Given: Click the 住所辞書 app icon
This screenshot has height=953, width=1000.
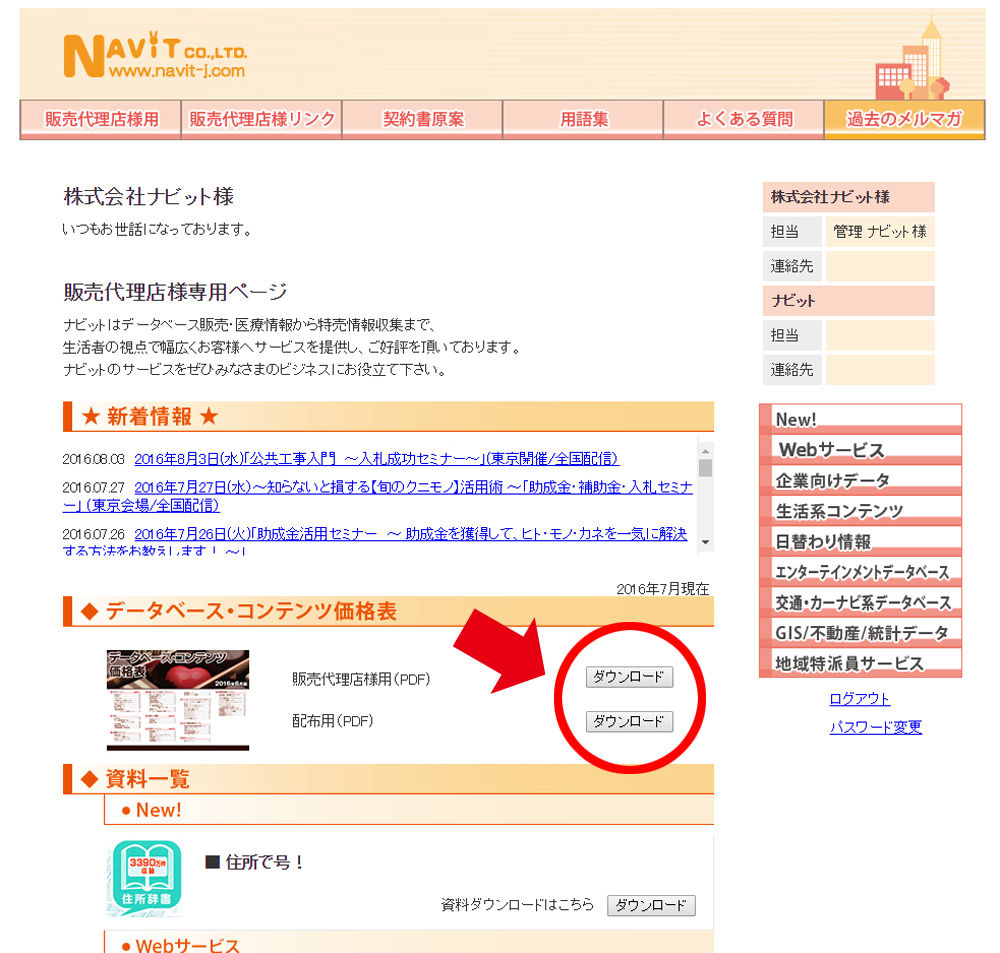Looking at the screenshot, I should pyautogui.click(x=147, y=878).
